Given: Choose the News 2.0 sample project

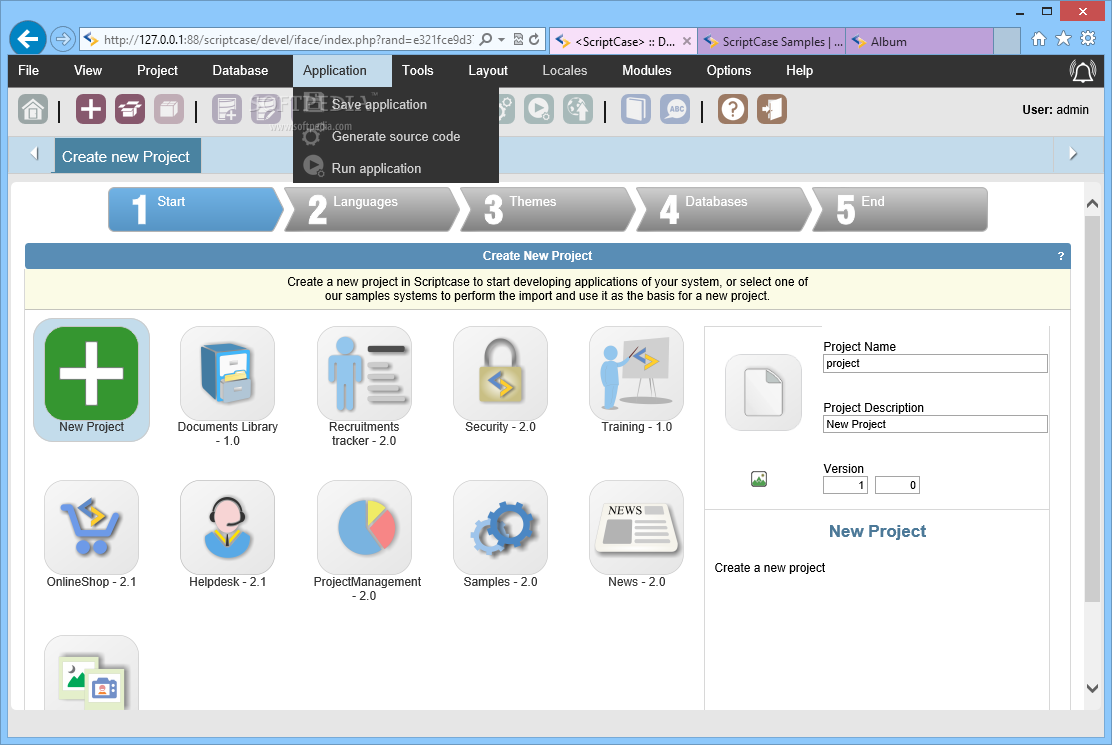Looking at the screenshot, I should click(x=636, y=527).
